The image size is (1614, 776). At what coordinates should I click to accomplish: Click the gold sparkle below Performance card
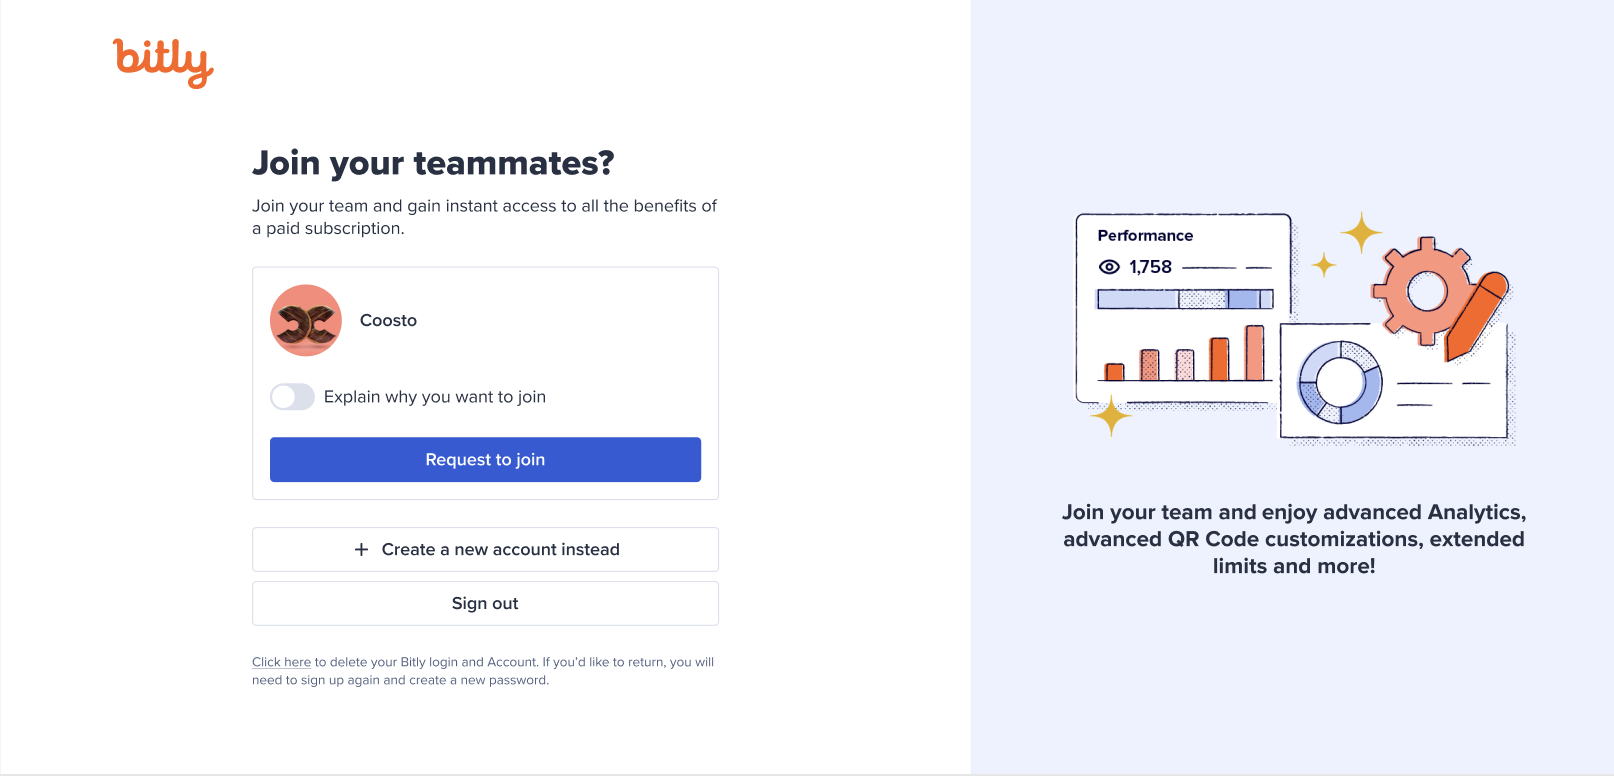(1110, 415)
